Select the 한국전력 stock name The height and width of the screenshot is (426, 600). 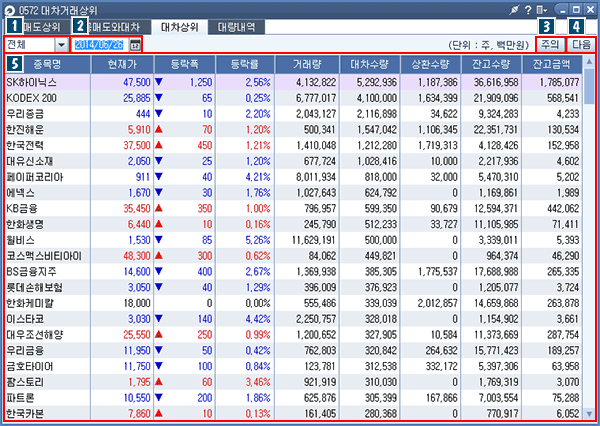click(x=25, y=145)
